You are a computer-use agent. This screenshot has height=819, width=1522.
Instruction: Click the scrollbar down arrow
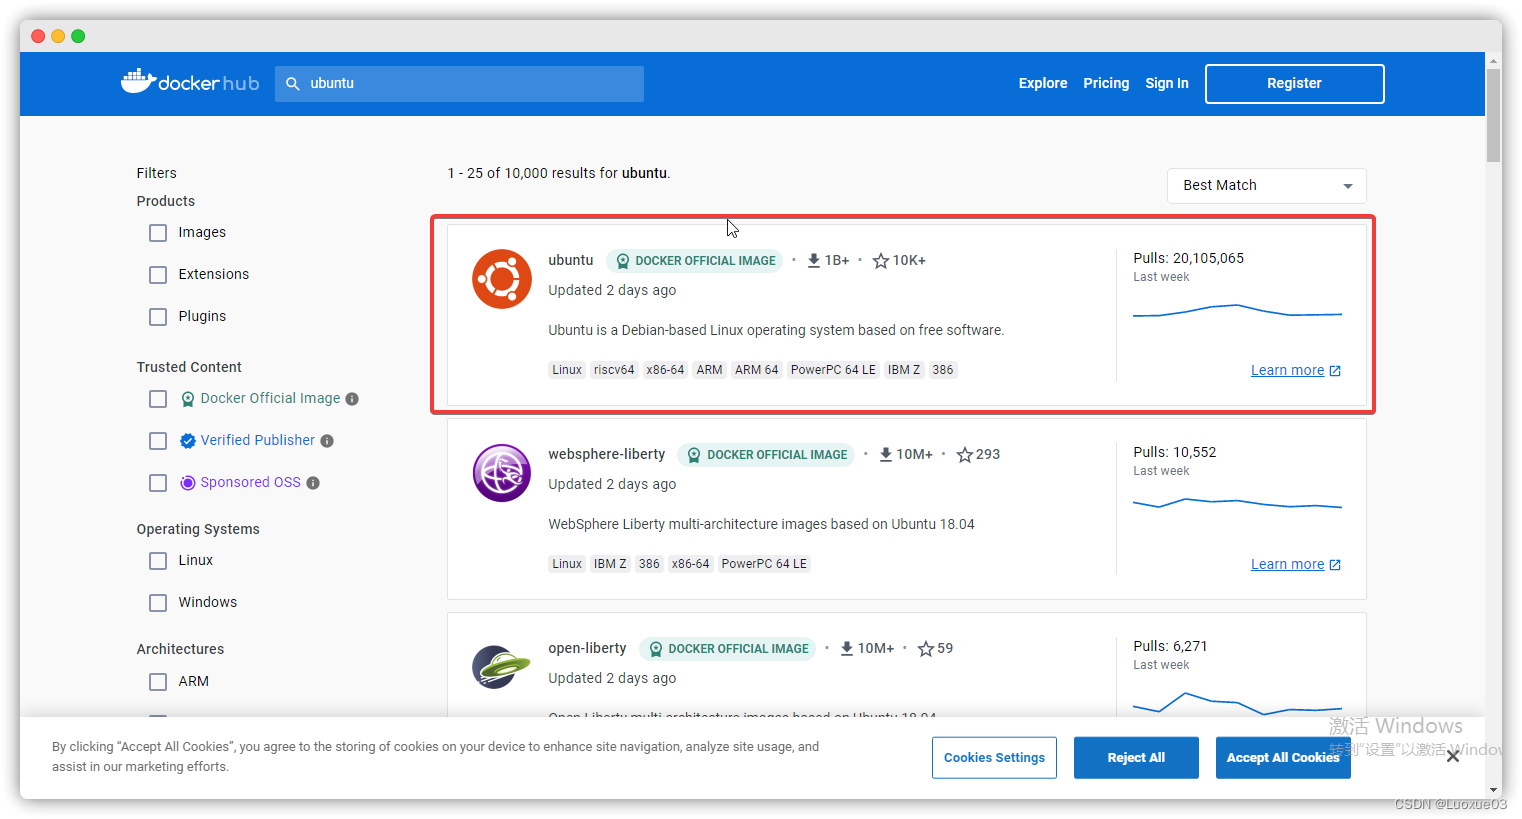pos(1493,790)
